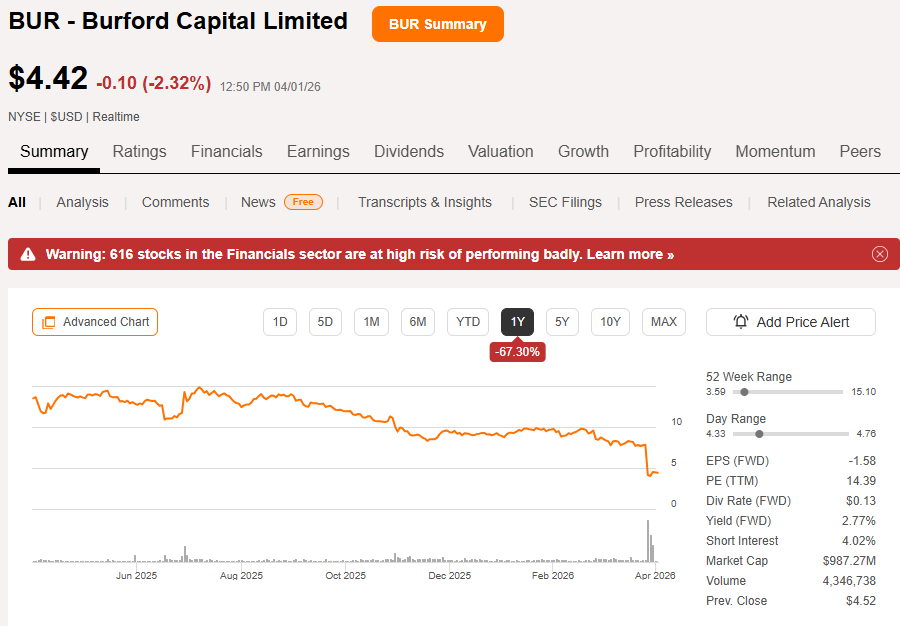Switch to the Financials tab
The image size is (900, 626).
pos(227,151)
